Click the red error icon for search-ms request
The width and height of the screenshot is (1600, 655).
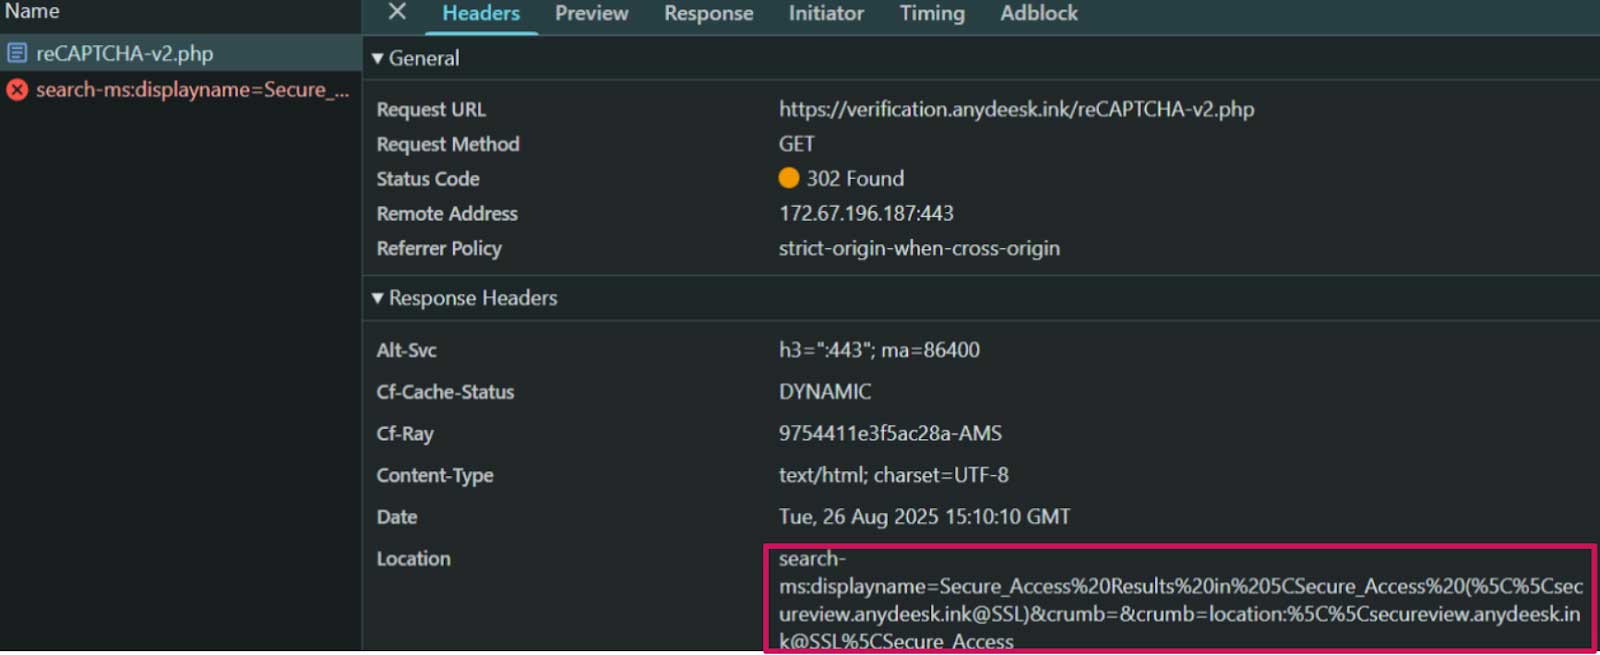tap(17, 90)
